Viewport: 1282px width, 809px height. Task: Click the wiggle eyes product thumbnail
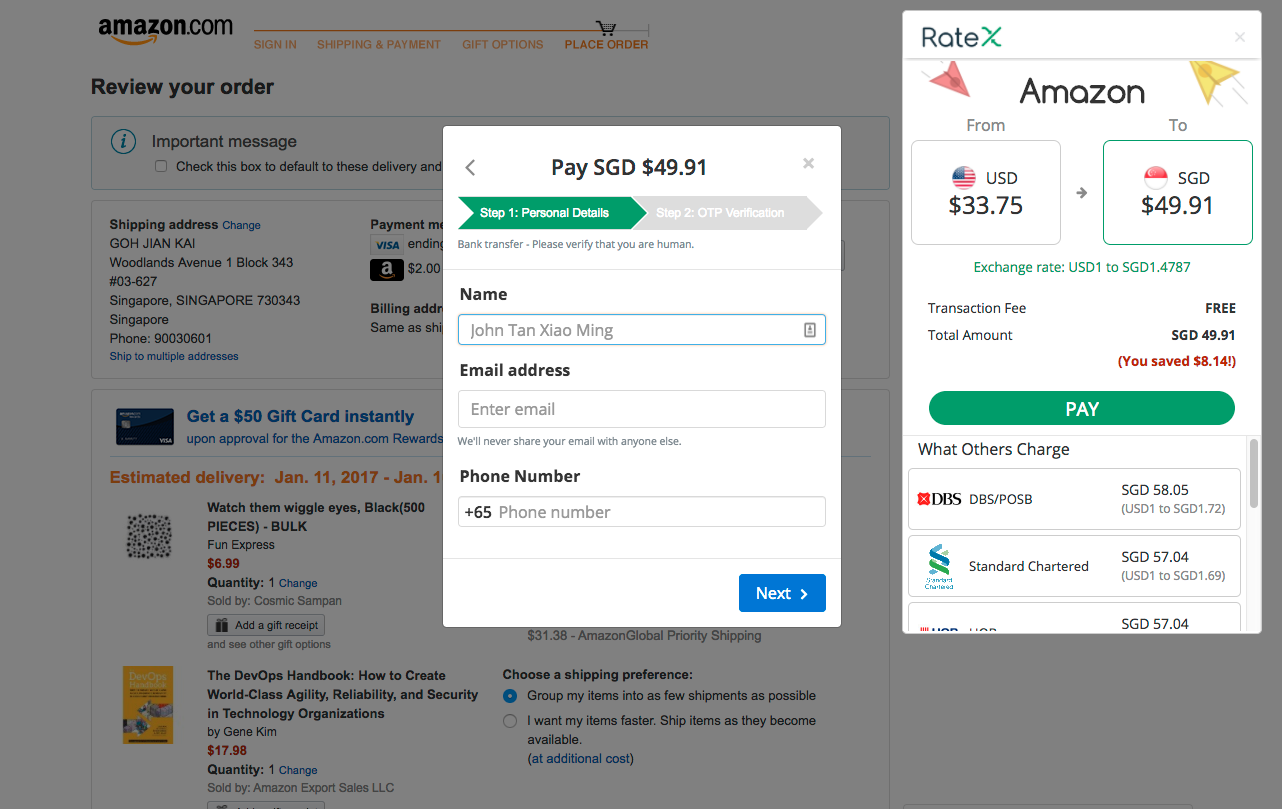pos(149,536)
